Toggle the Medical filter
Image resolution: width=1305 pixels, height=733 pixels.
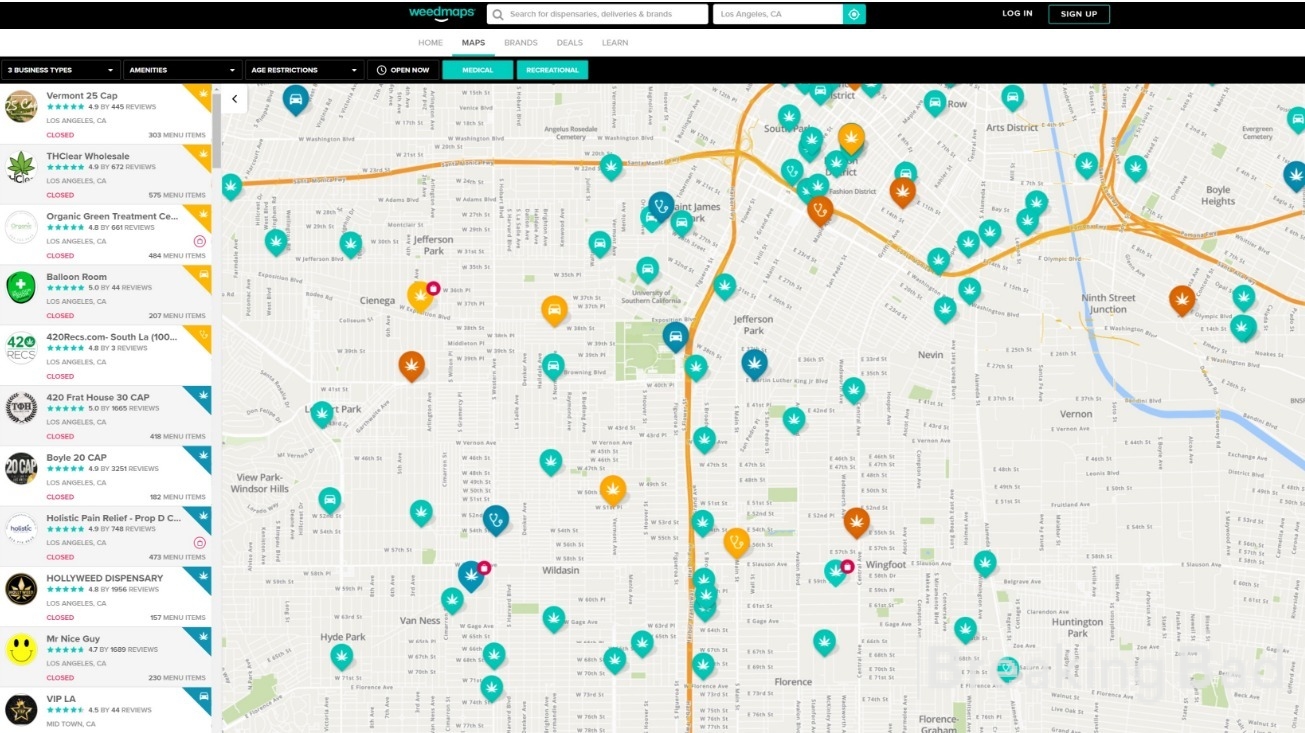(x=477, y=70)
